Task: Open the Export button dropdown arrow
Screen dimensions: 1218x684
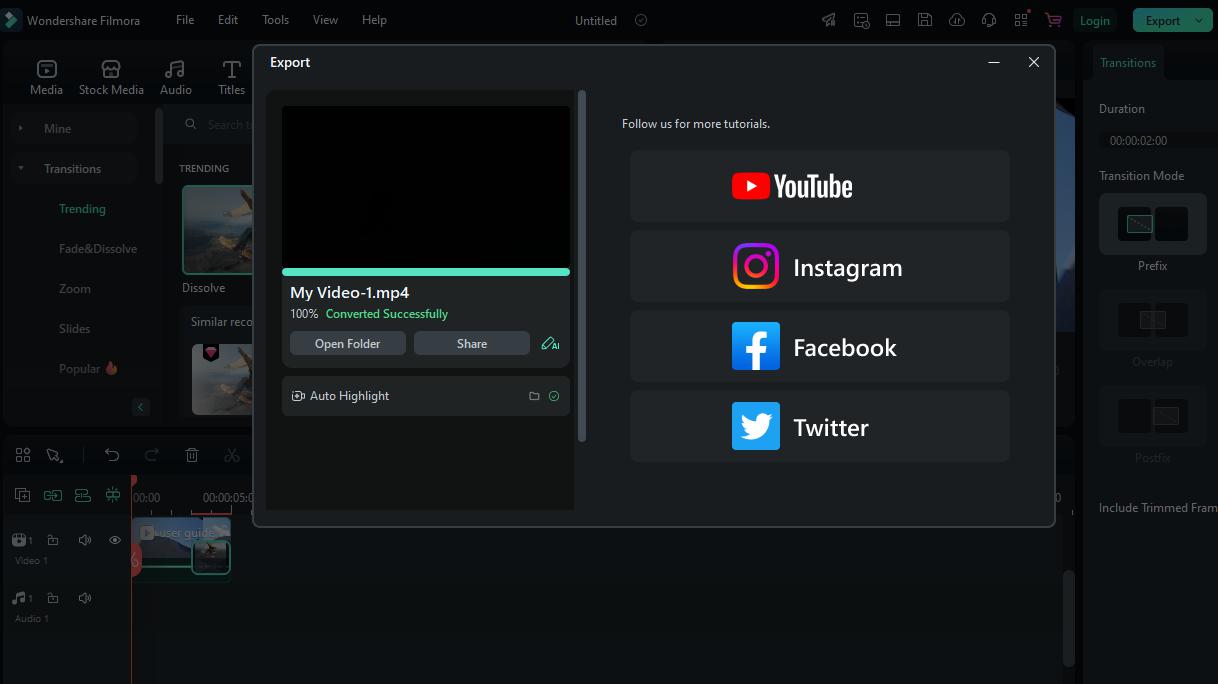Action: pyautogui.click(x=1199, y=20)
